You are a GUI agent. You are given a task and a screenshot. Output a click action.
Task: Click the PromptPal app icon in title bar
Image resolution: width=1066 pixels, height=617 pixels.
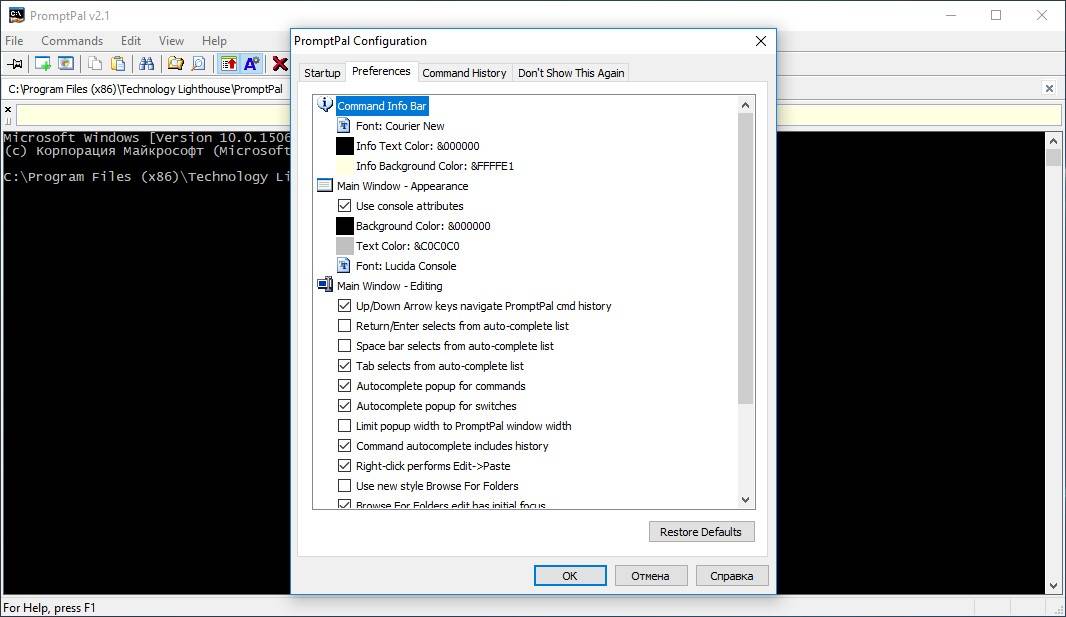pyautogui.click(x=16, y=15)
